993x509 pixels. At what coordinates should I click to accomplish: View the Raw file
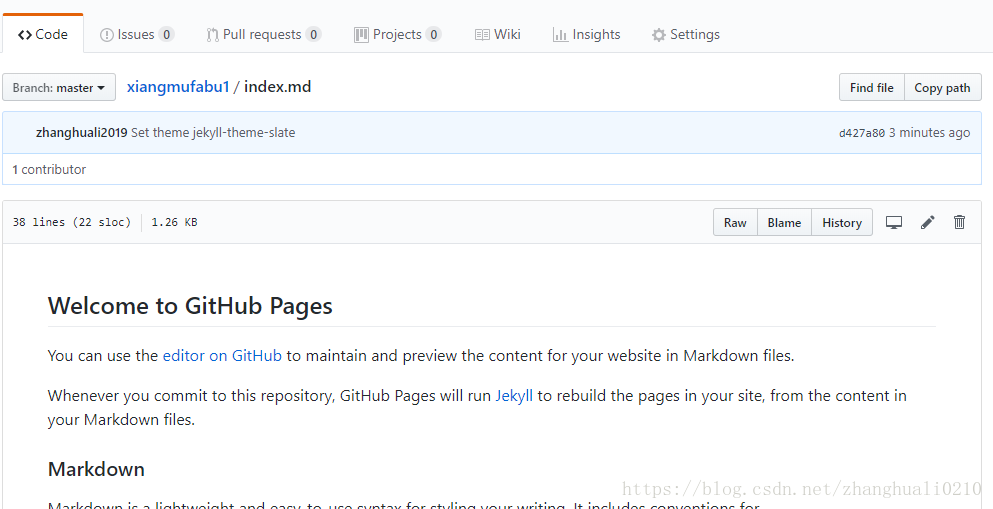click(x=735, y=222)
